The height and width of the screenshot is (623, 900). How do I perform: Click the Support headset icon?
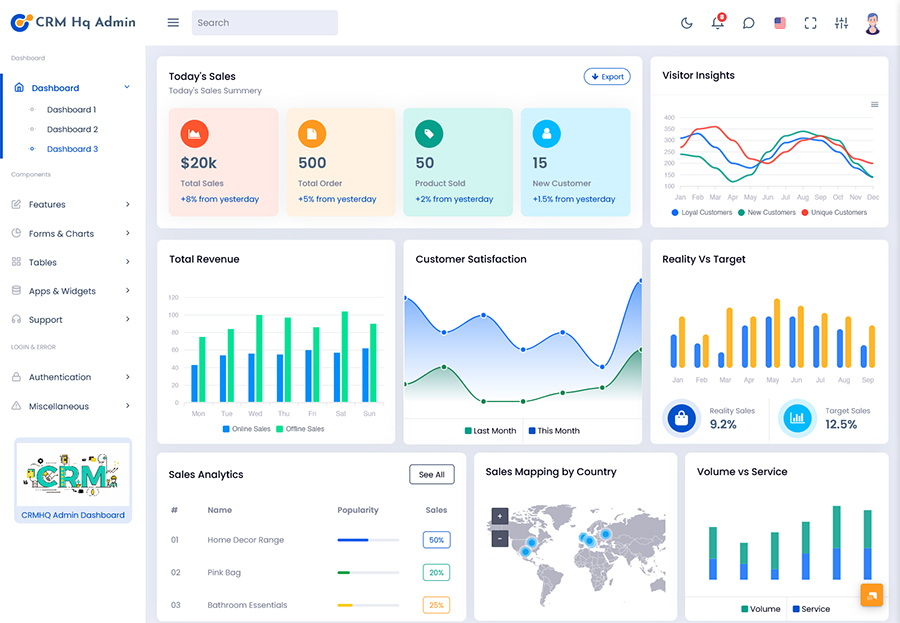[16, 319]
